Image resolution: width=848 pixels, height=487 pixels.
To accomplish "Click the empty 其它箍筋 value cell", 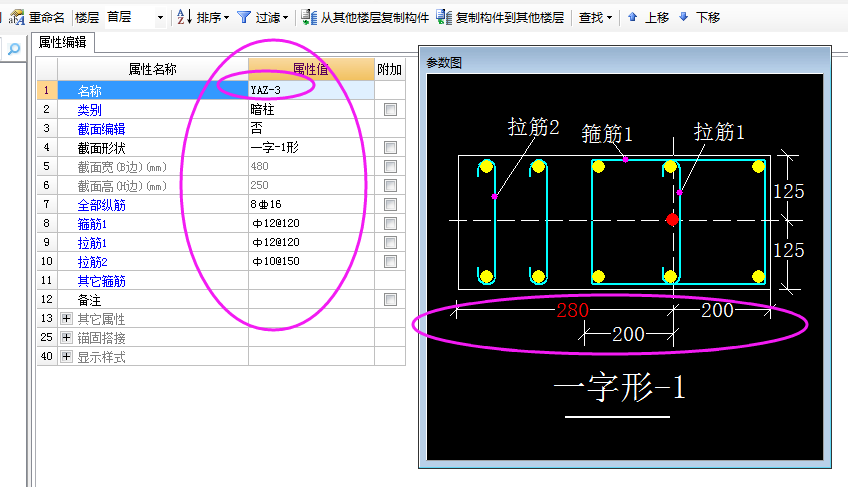I will 311,280.
